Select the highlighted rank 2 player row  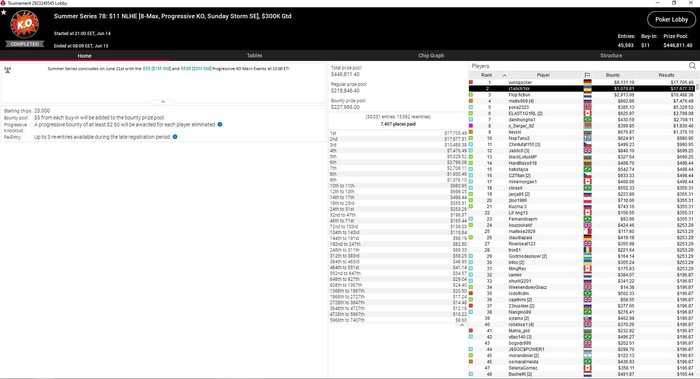(583, 88)
